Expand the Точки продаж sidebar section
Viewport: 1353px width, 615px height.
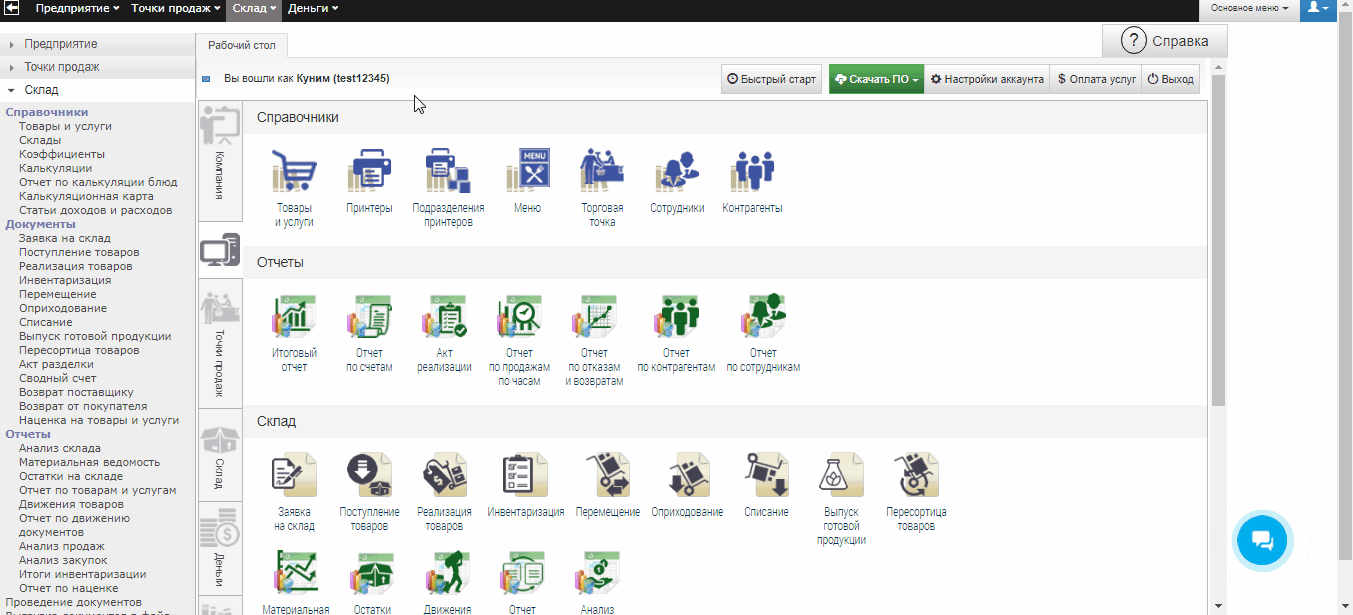point(62,67)
